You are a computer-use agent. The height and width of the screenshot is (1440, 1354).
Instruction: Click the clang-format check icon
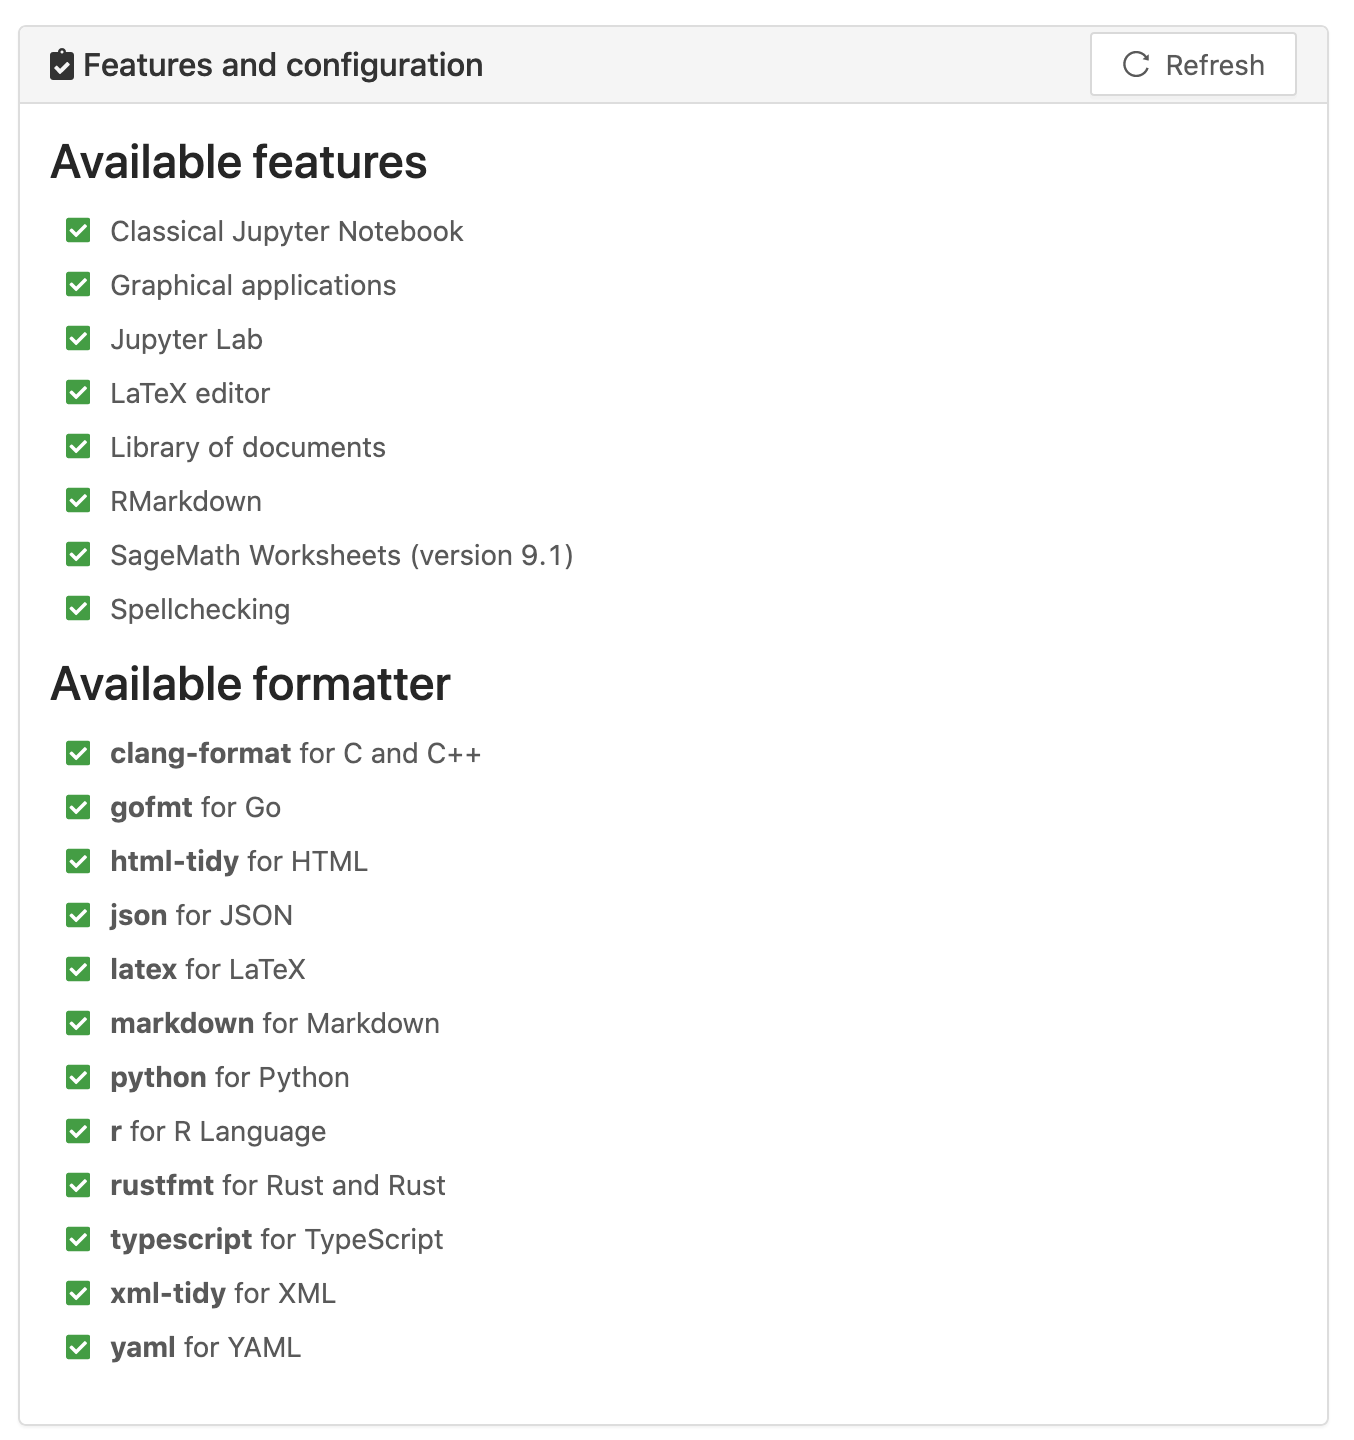(78, 753)
